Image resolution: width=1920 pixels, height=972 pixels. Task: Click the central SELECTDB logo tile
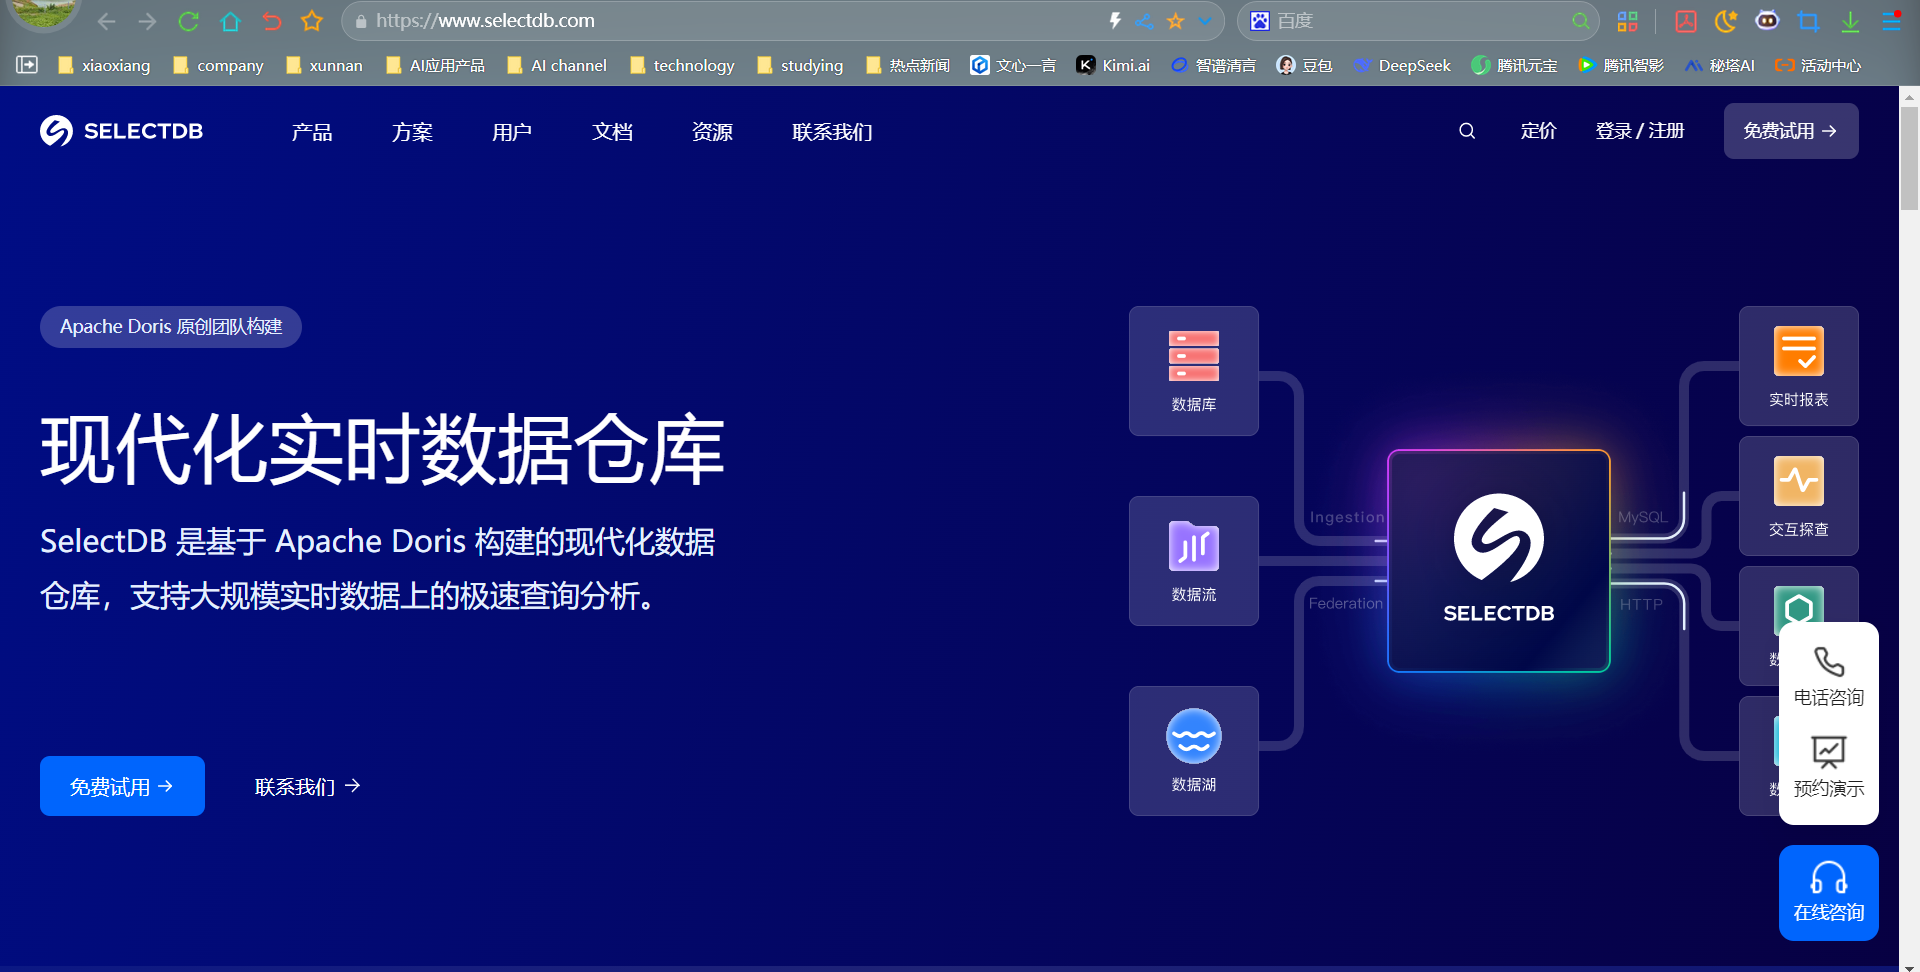click(x=1499, y=561)
